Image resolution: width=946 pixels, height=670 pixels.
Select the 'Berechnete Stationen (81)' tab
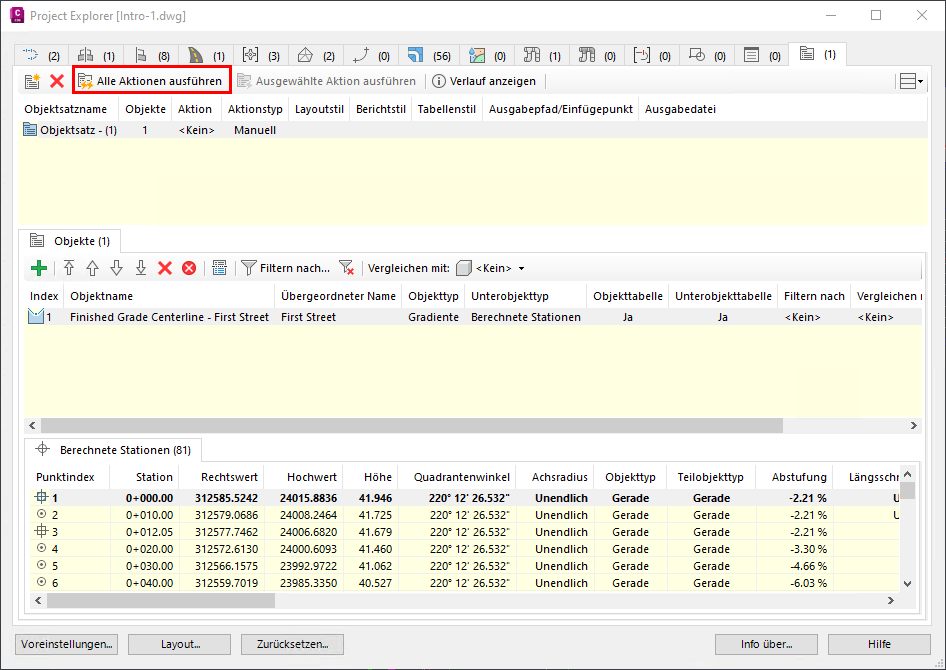pyautogui.click(x=113, y=449)
